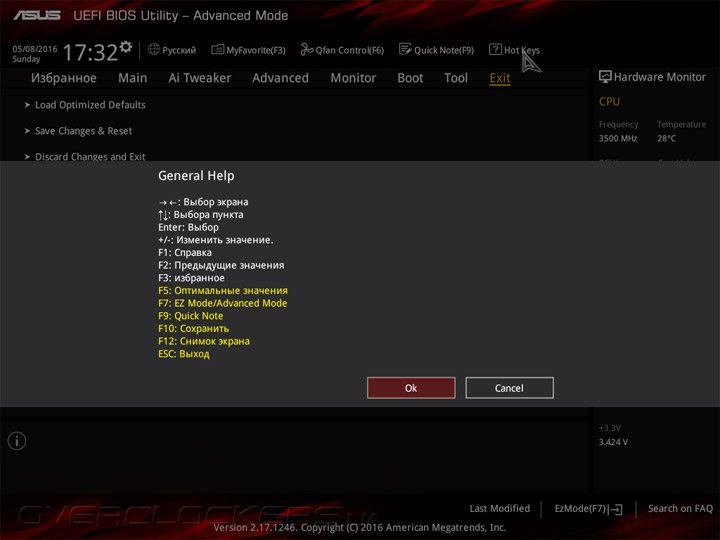
Task: Open the Boot tab
Action: (410, 78)
